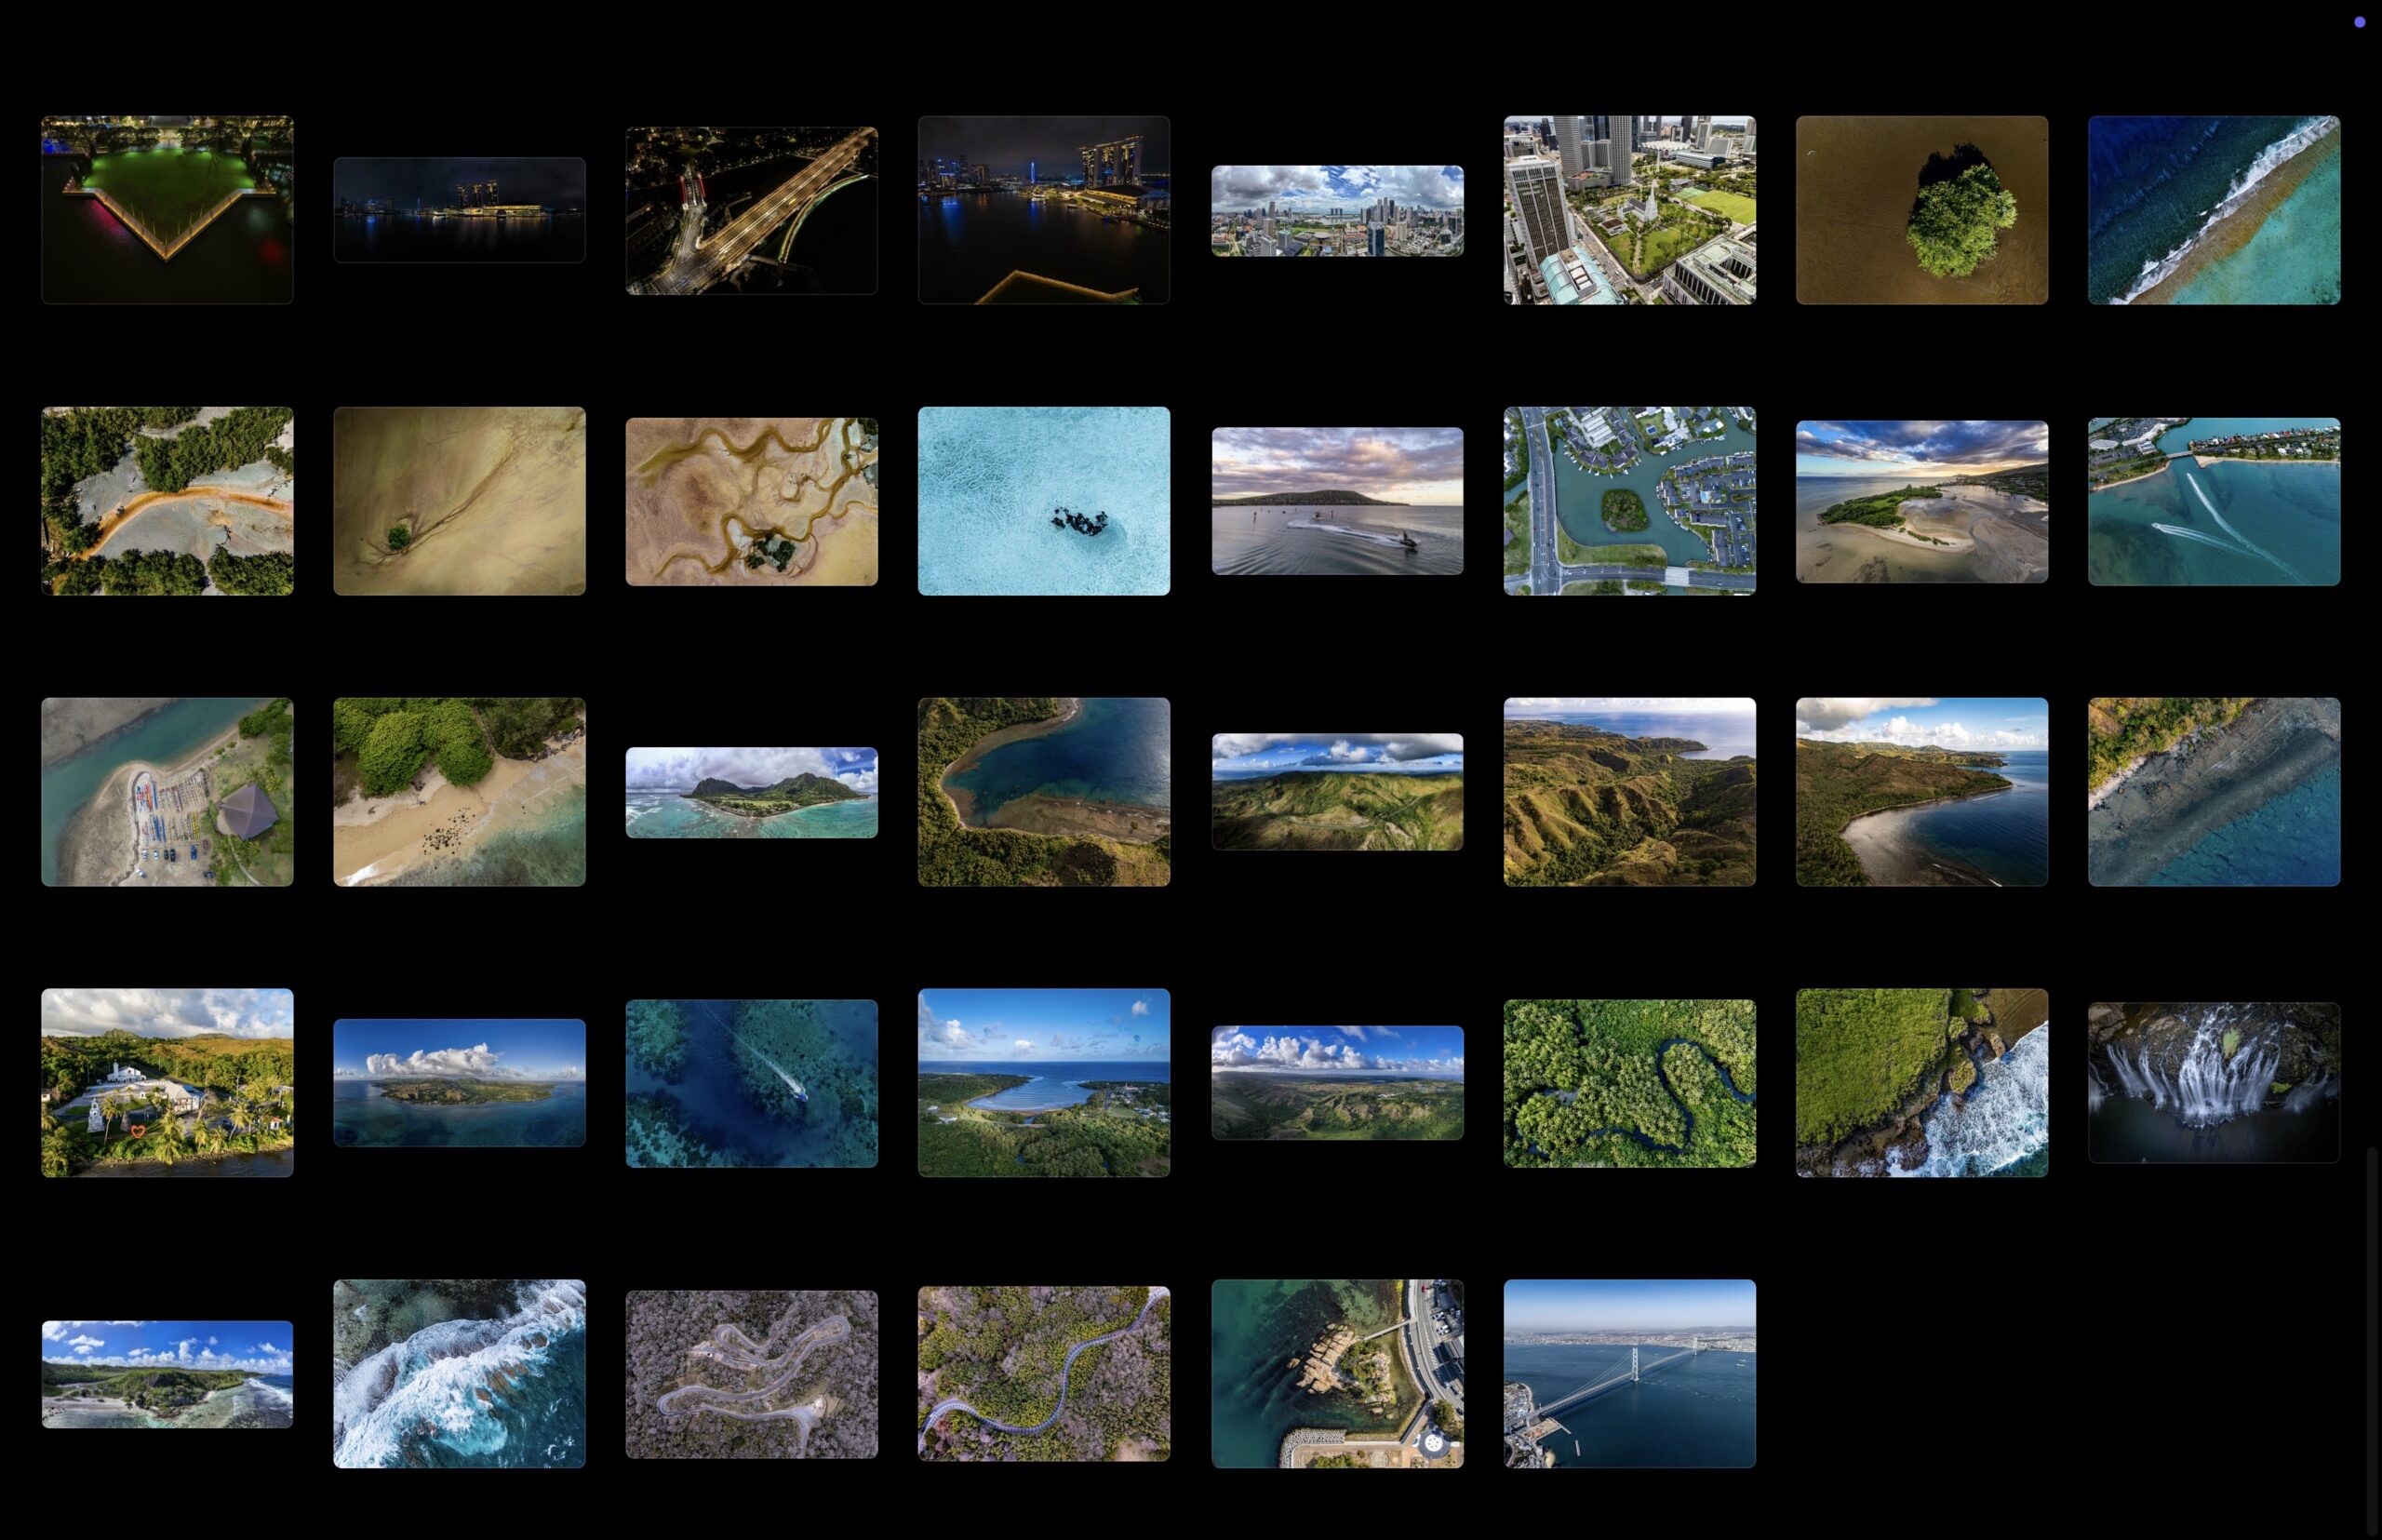
Task: Open the lone tree on brown water photo
Action: 1921,210
